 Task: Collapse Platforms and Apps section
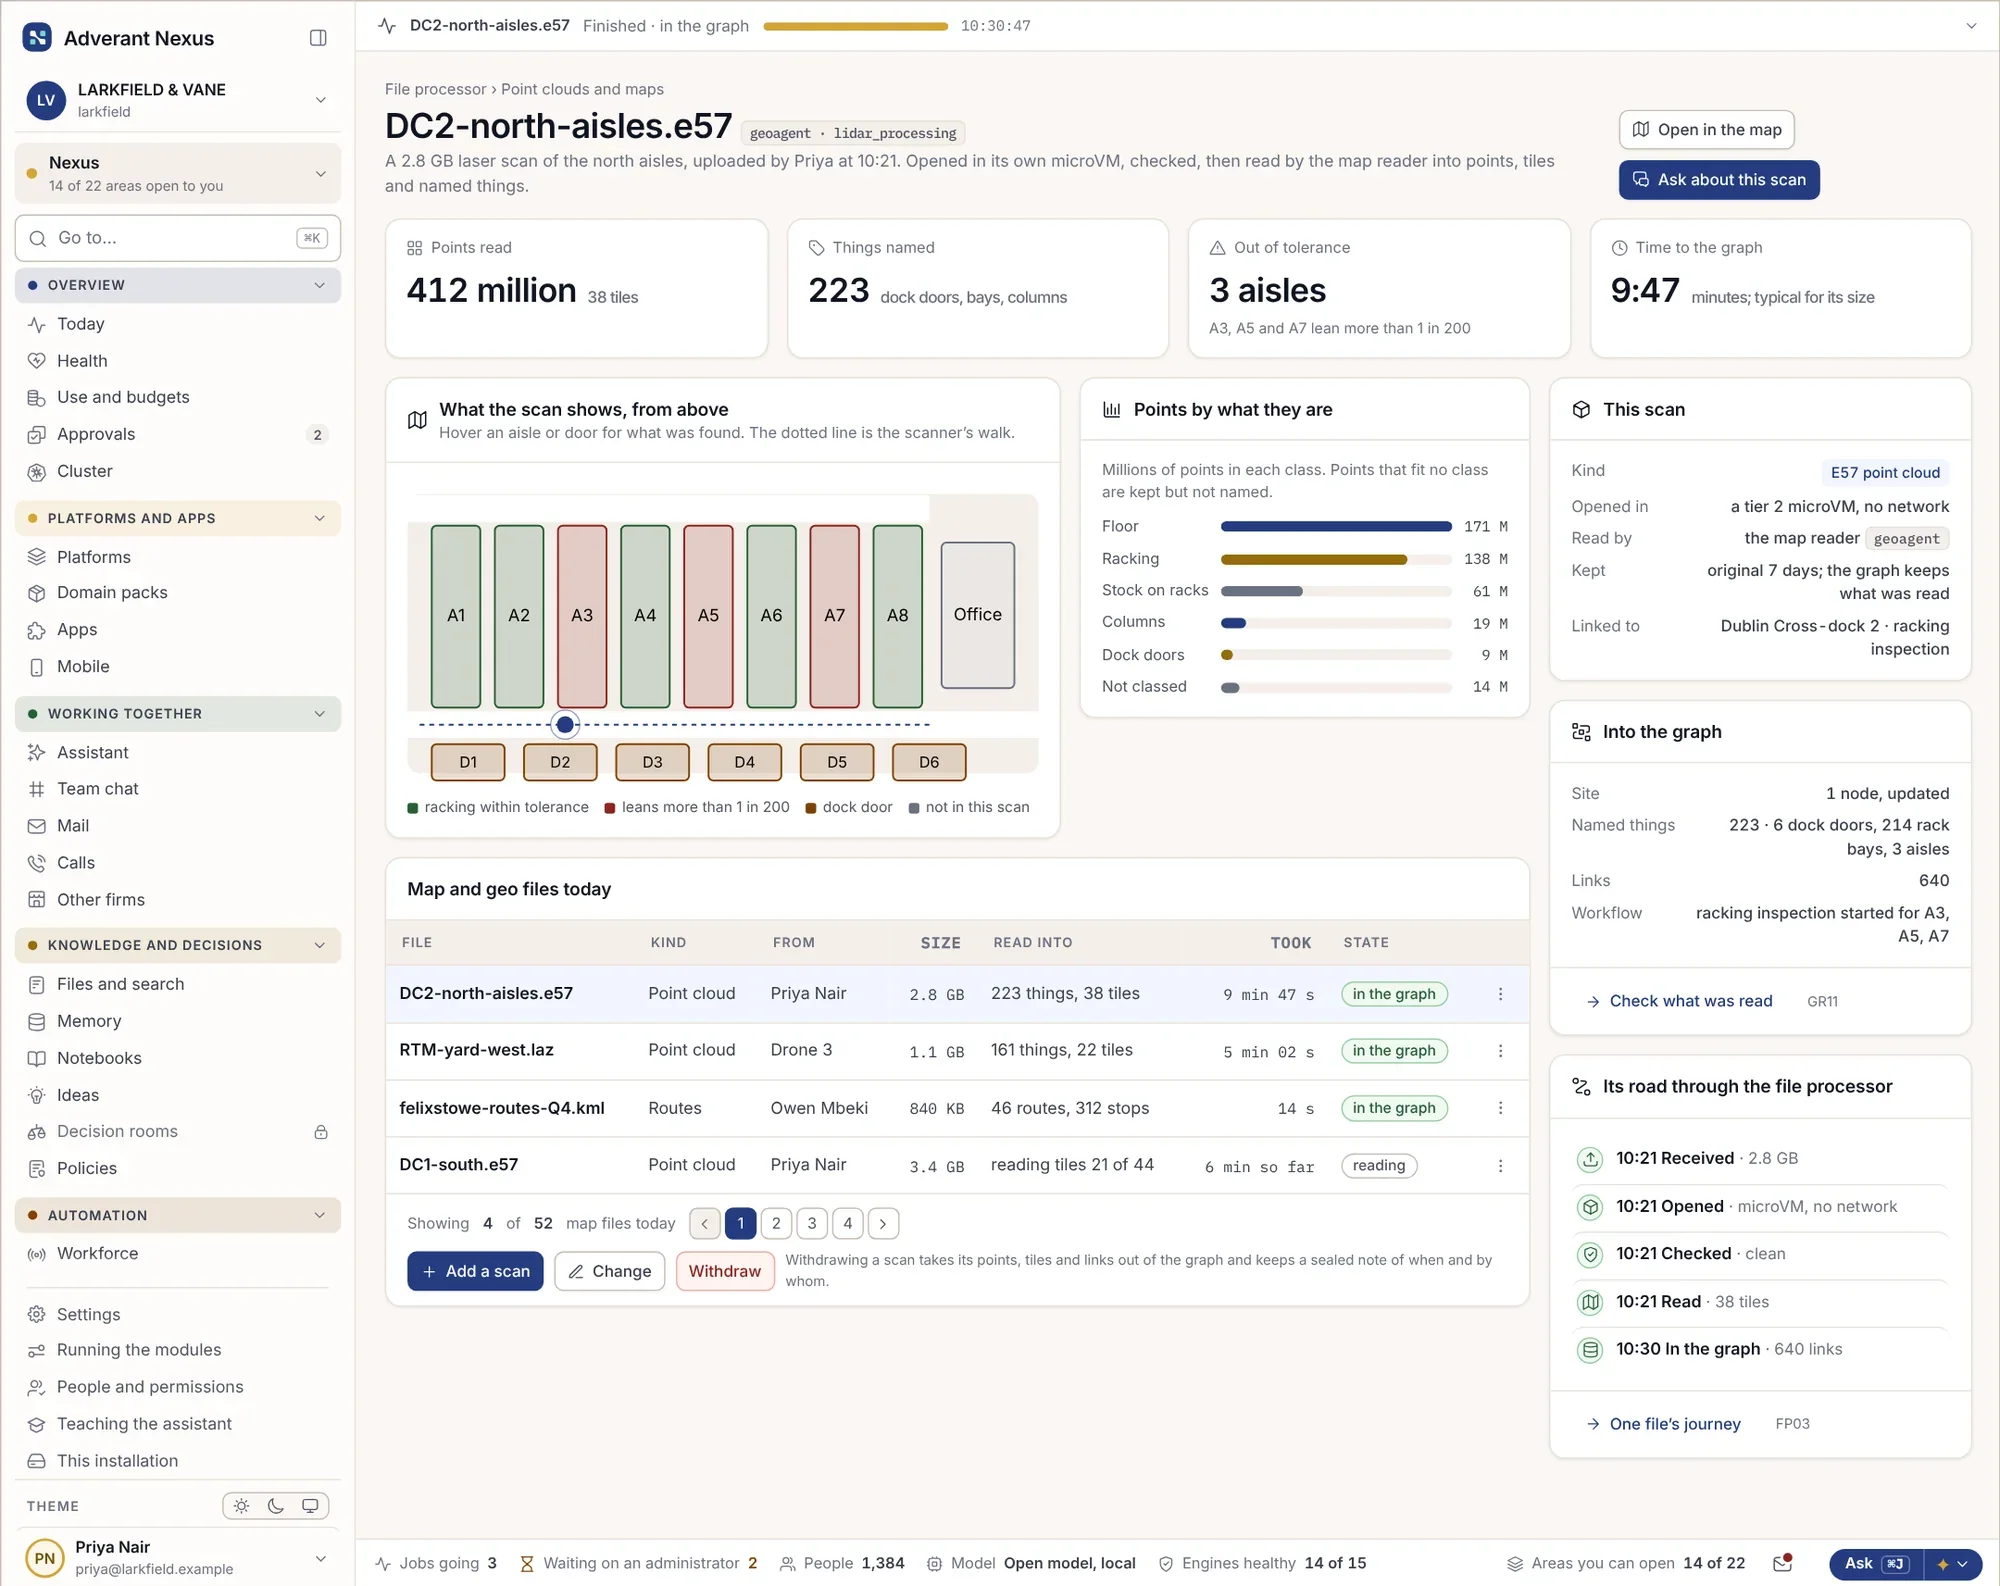point(178,518)
